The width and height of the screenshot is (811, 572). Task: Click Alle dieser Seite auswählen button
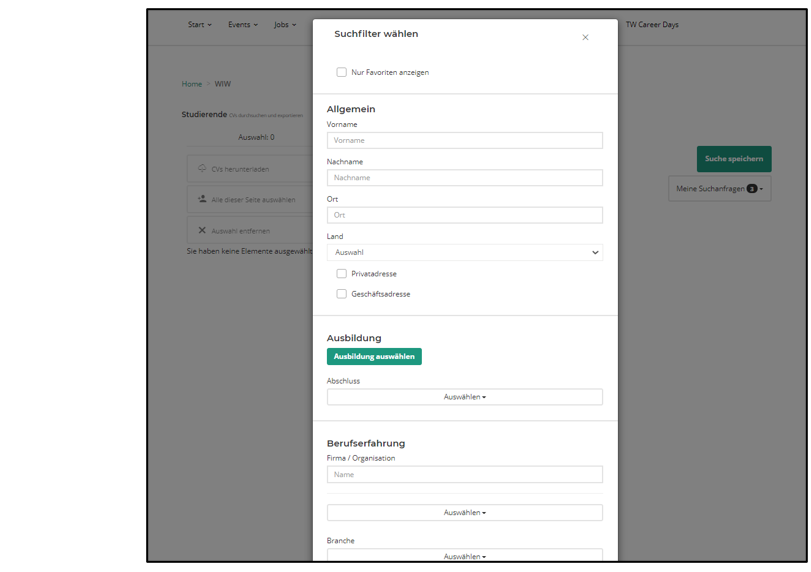tap(250, 200)
